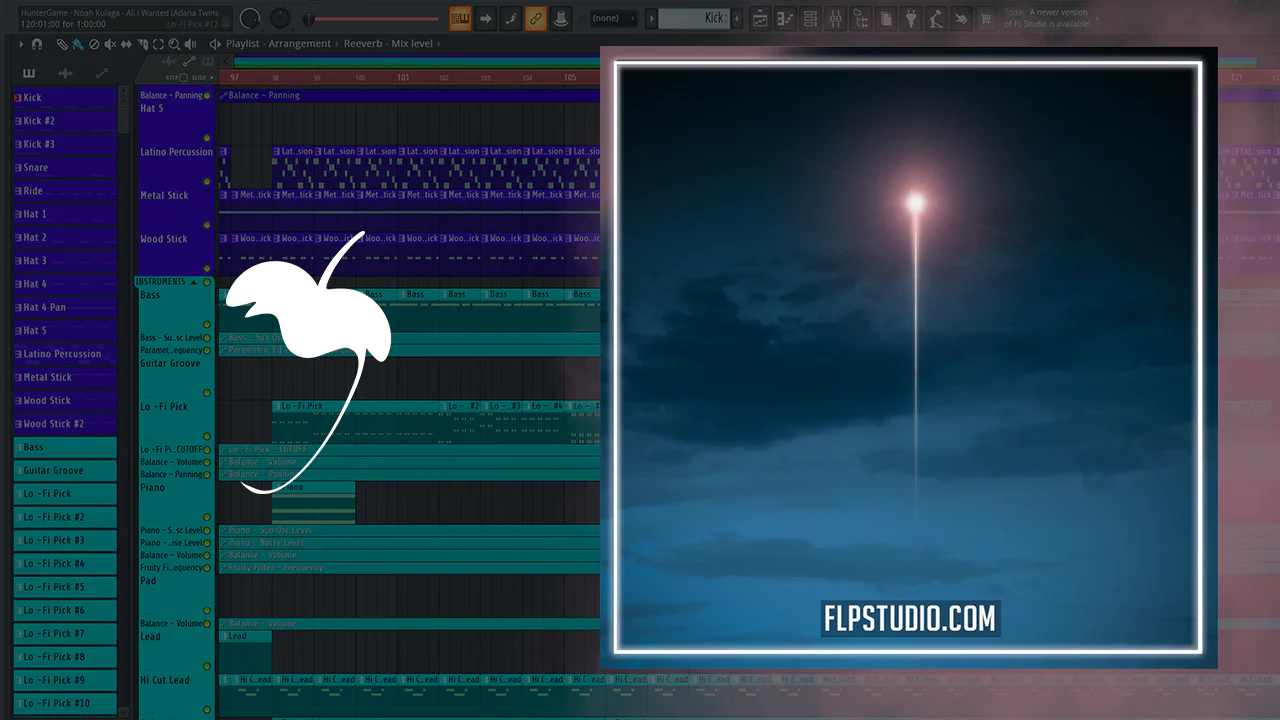Select the Draw pencil tool
This screenshot has width=1280, height=720.
(62, 44)
